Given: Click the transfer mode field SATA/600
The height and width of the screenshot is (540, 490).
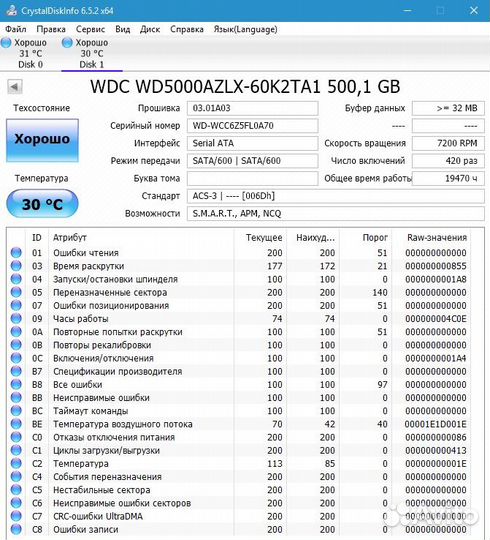Looking at the screenshot, I should point(252,161).
